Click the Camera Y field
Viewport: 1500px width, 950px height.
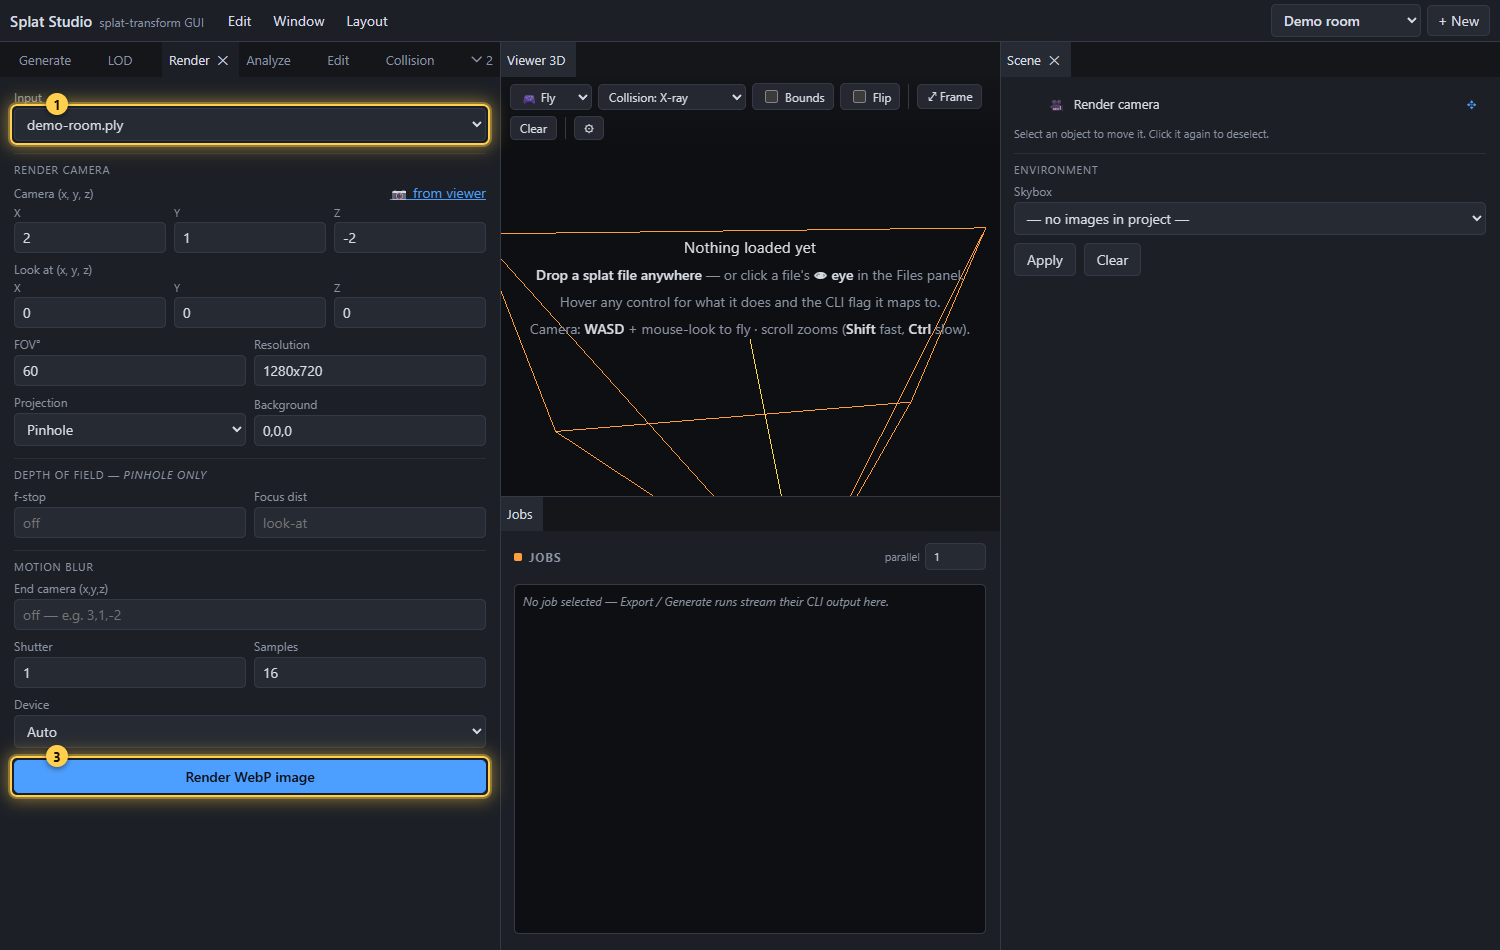[x=250, y=238]
